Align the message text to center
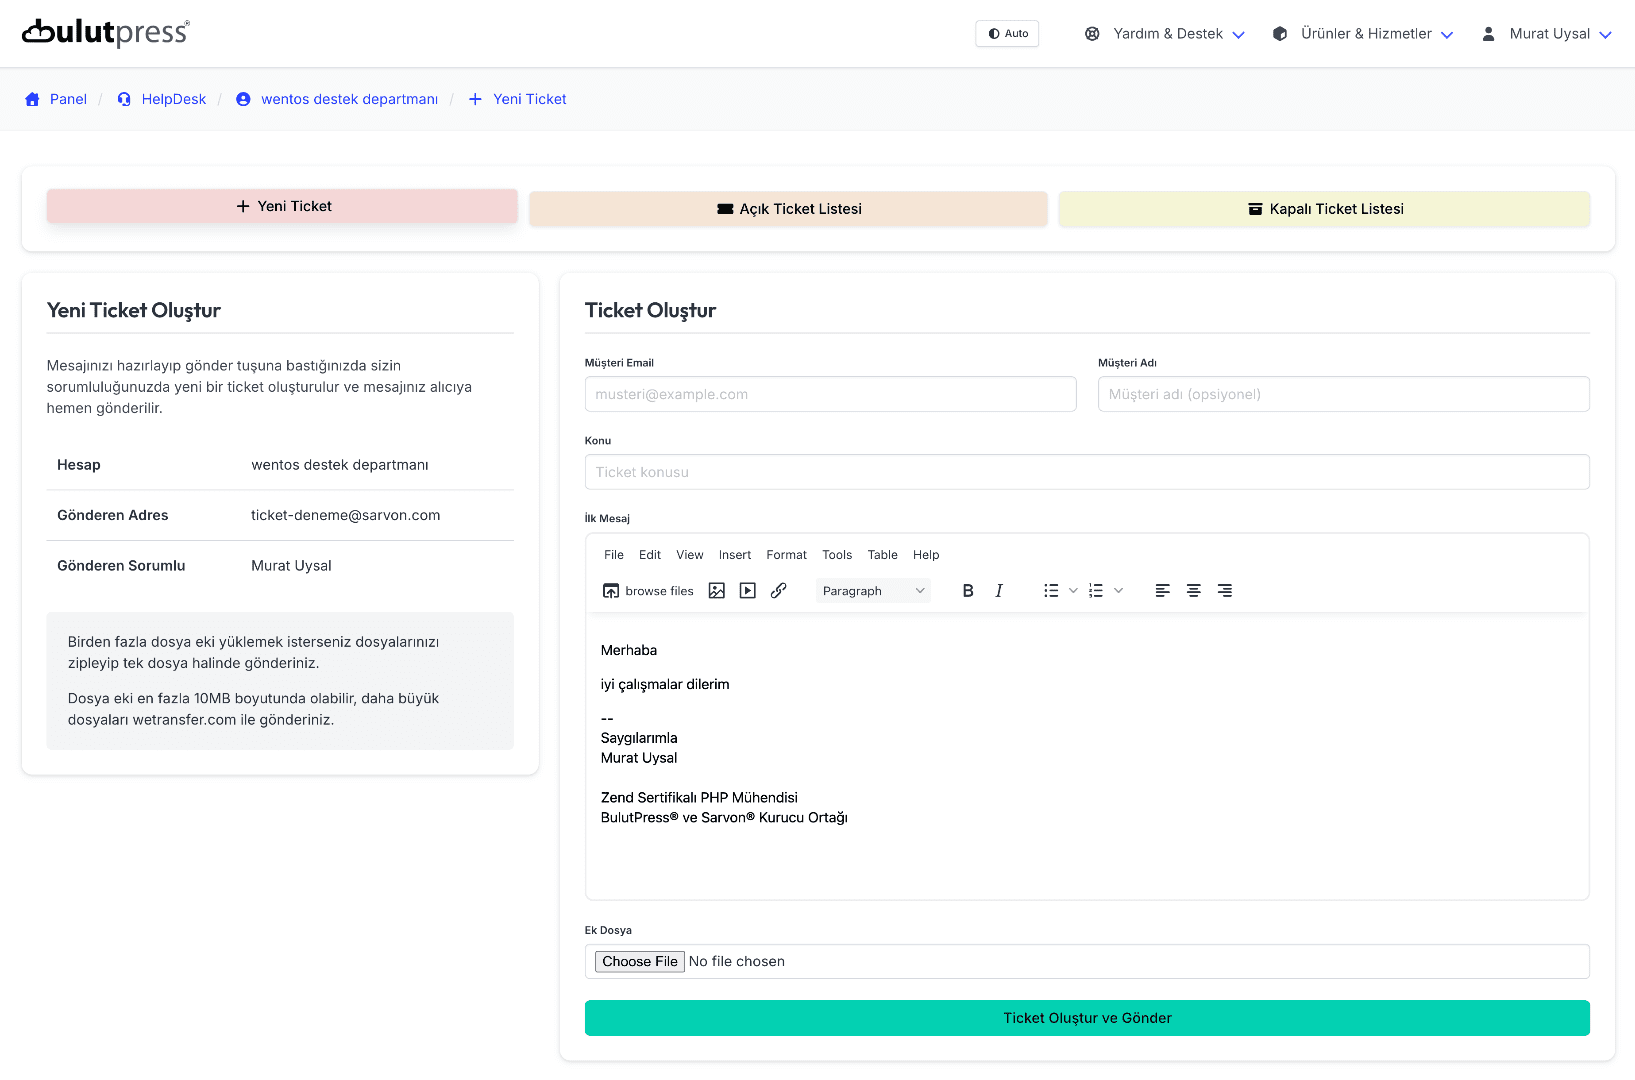The image size is (1635, 1080). (1193, 590)
